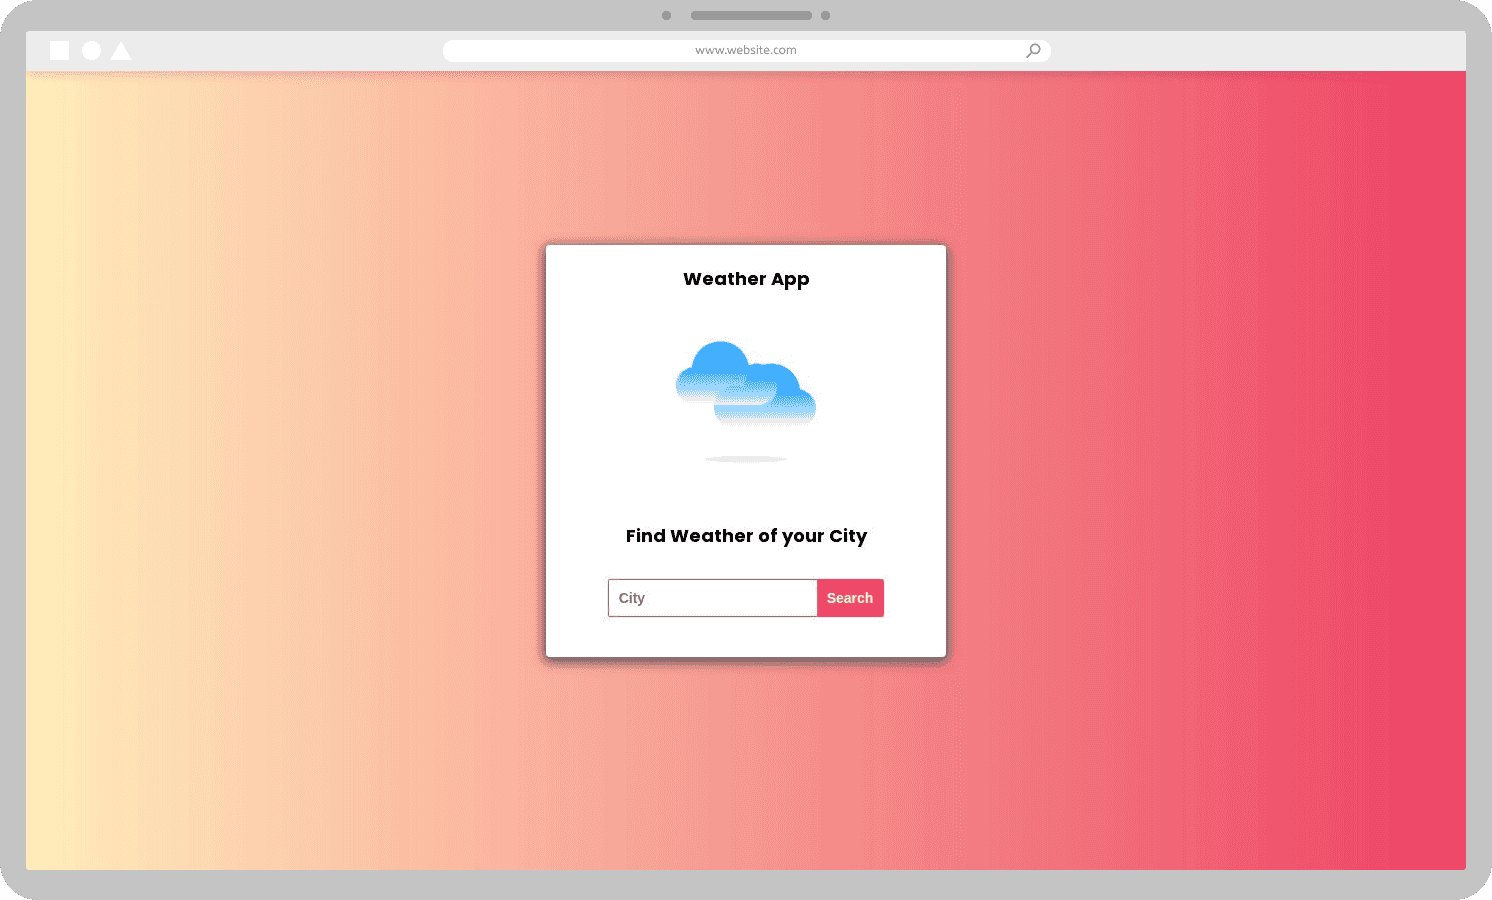Click the gray device frame bottom border

(x=746, y=885)
